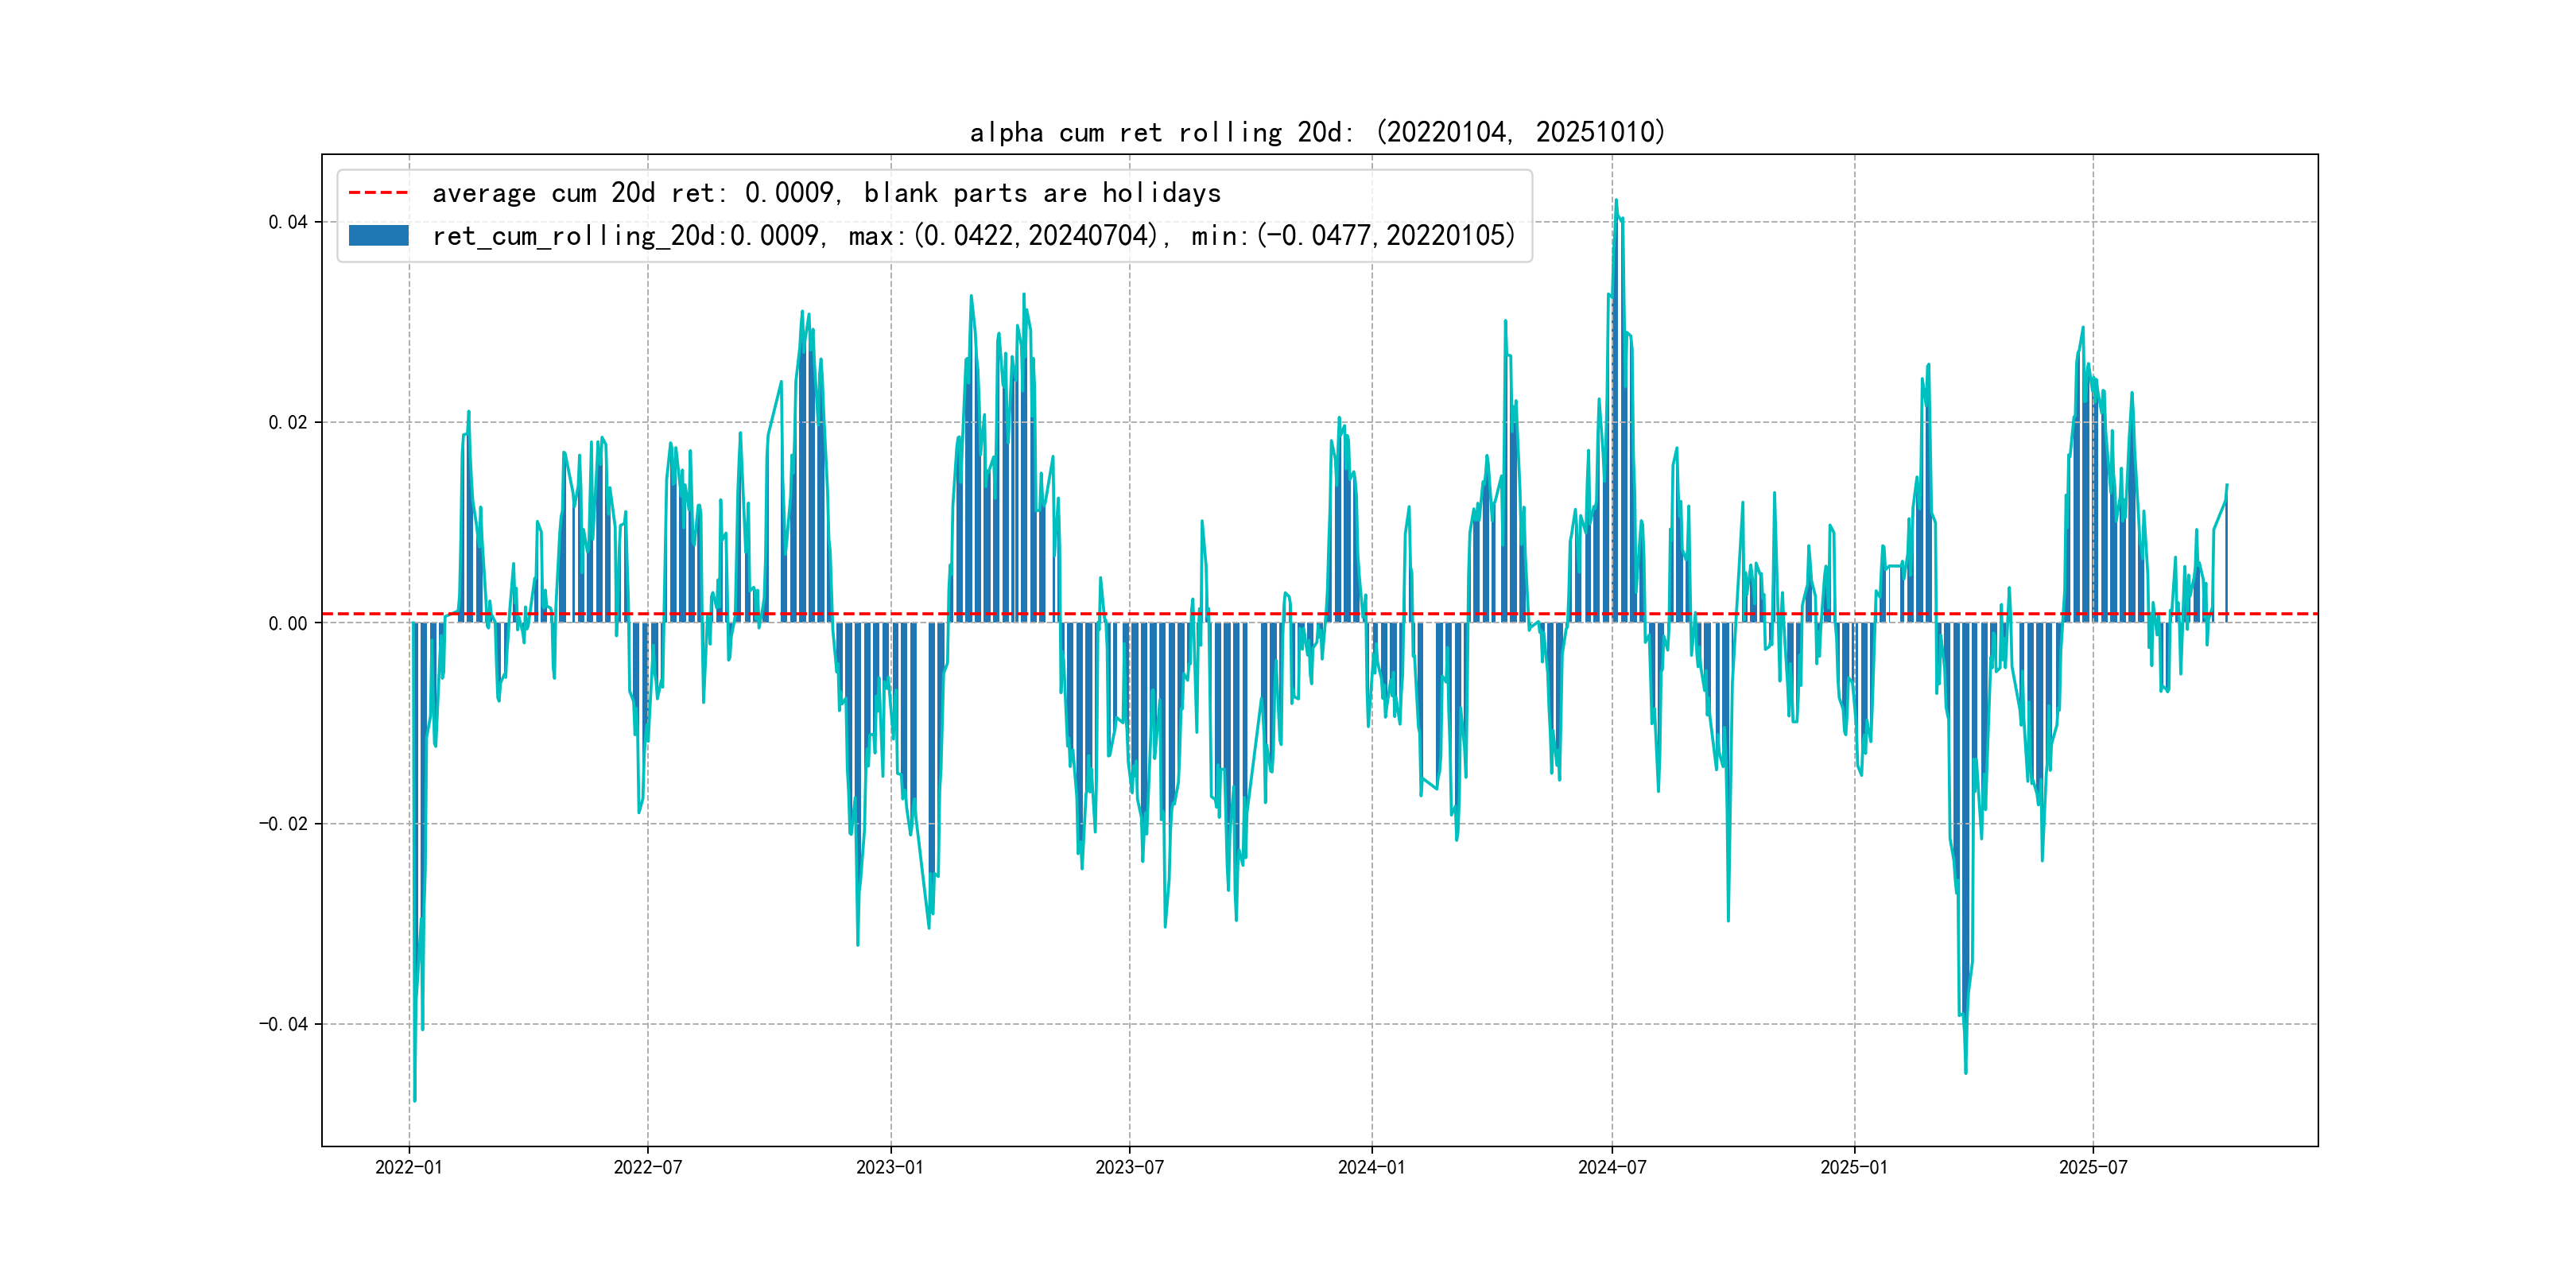Click the 0.02 y-axis tick label
The image size is (2576, 1288).
click(x=287, y=422)
